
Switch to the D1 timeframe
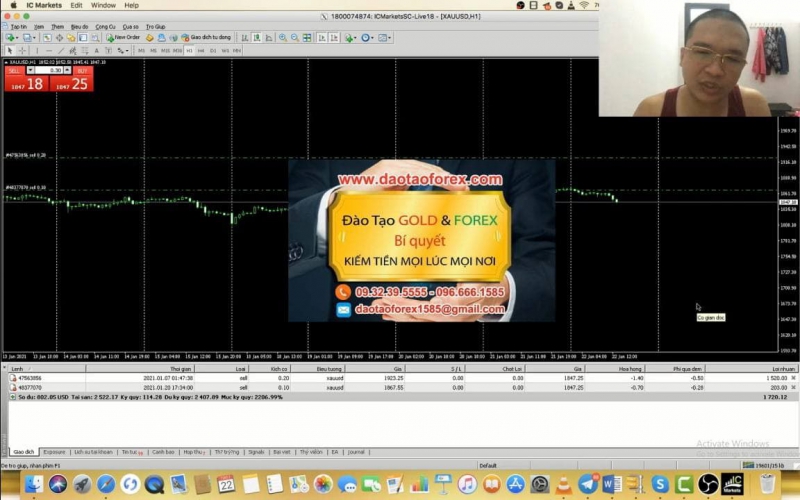click(213, 51)
